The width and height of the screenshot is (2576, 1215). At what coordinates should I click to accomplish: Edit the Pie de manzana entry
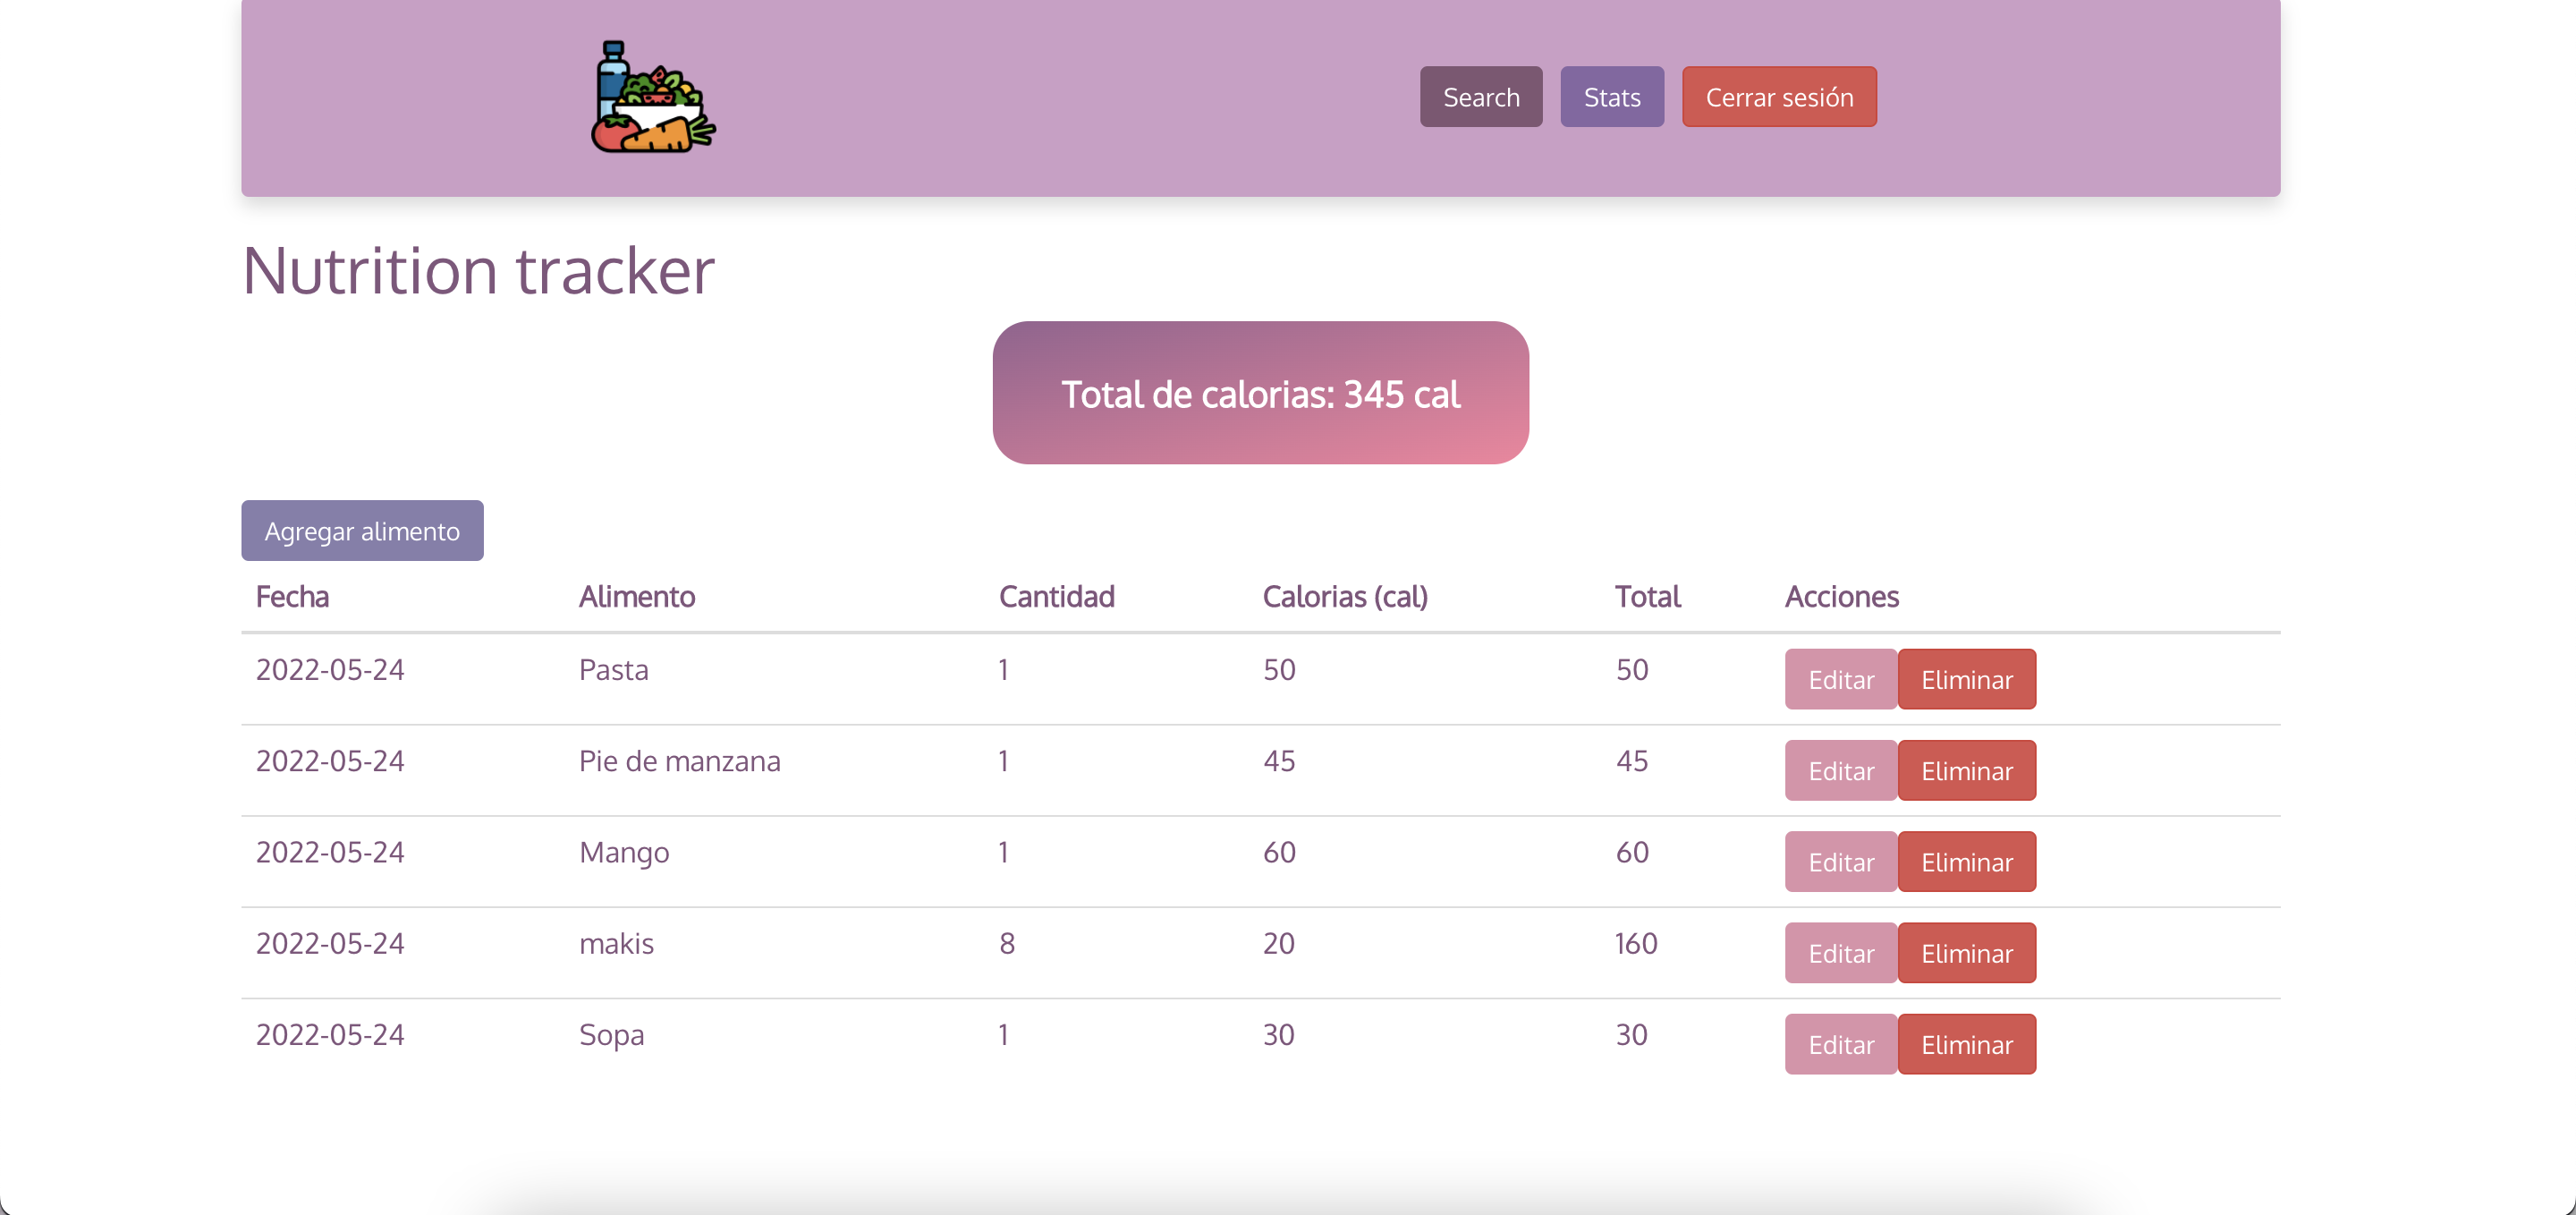(x=1841, y=771)
